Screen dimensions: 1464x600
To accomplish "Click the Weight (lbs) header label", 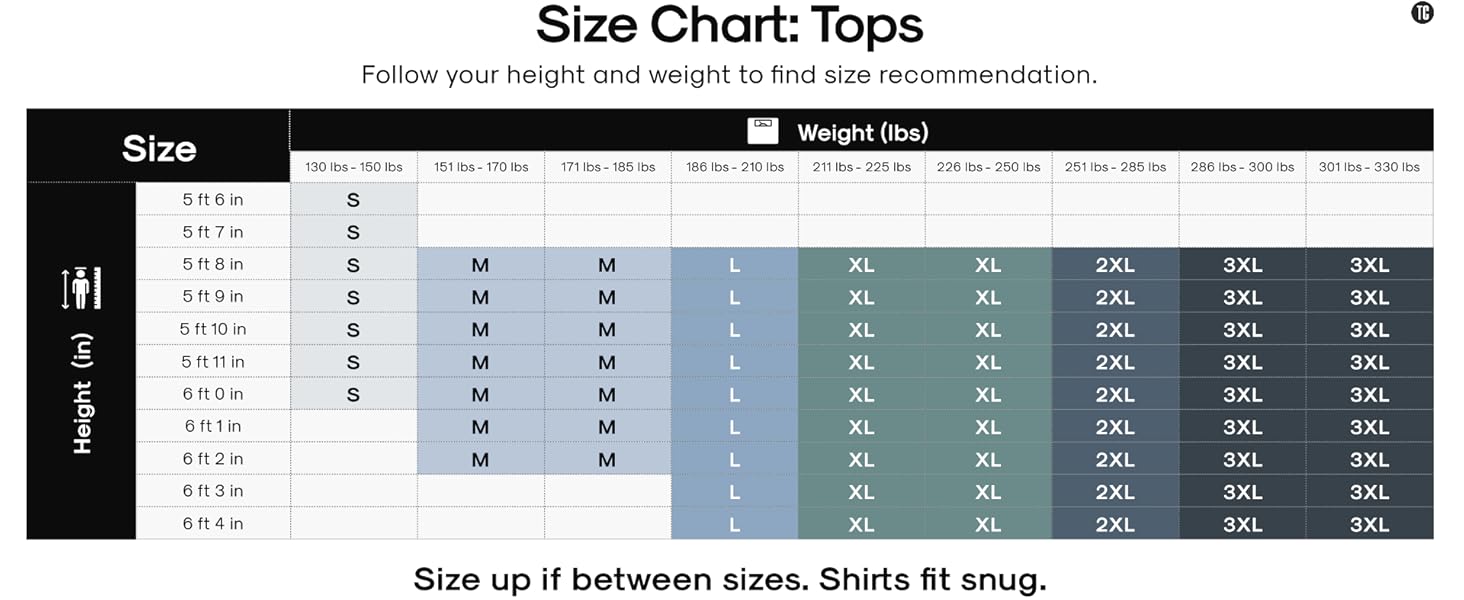I will [862, 132].
